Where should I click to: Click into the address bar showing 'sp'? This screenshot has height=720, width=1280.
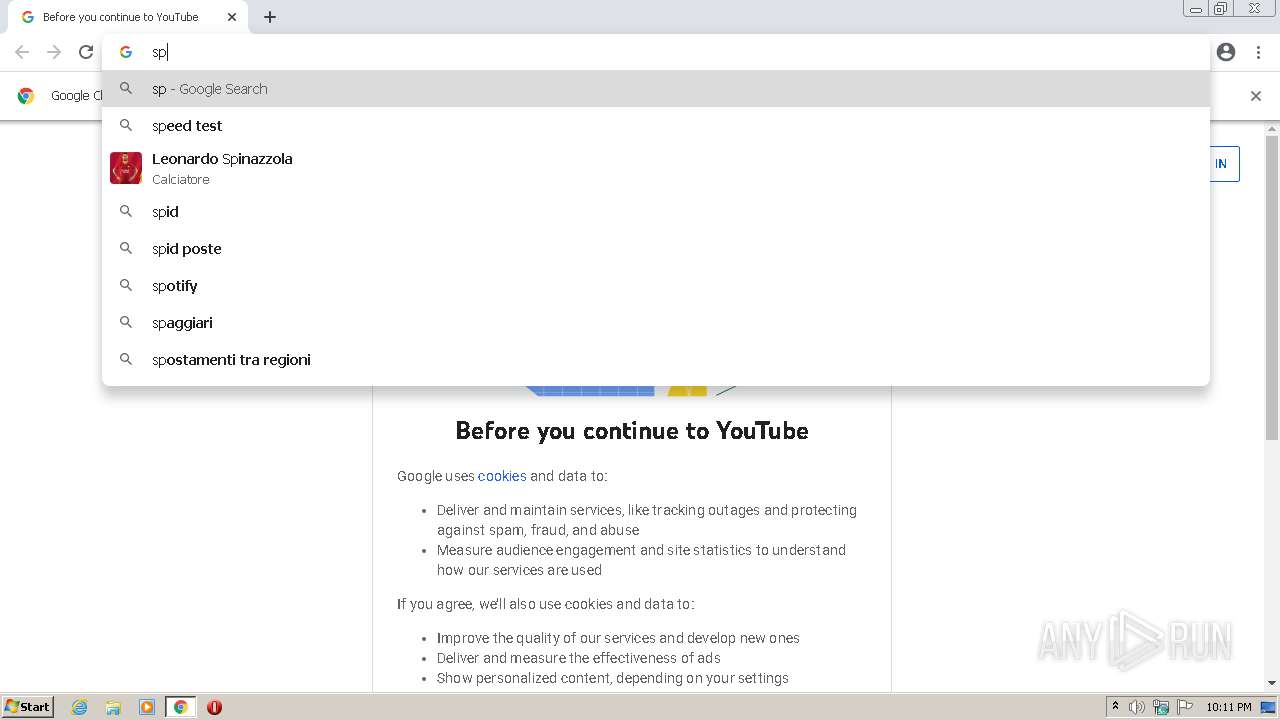point(656,52)
